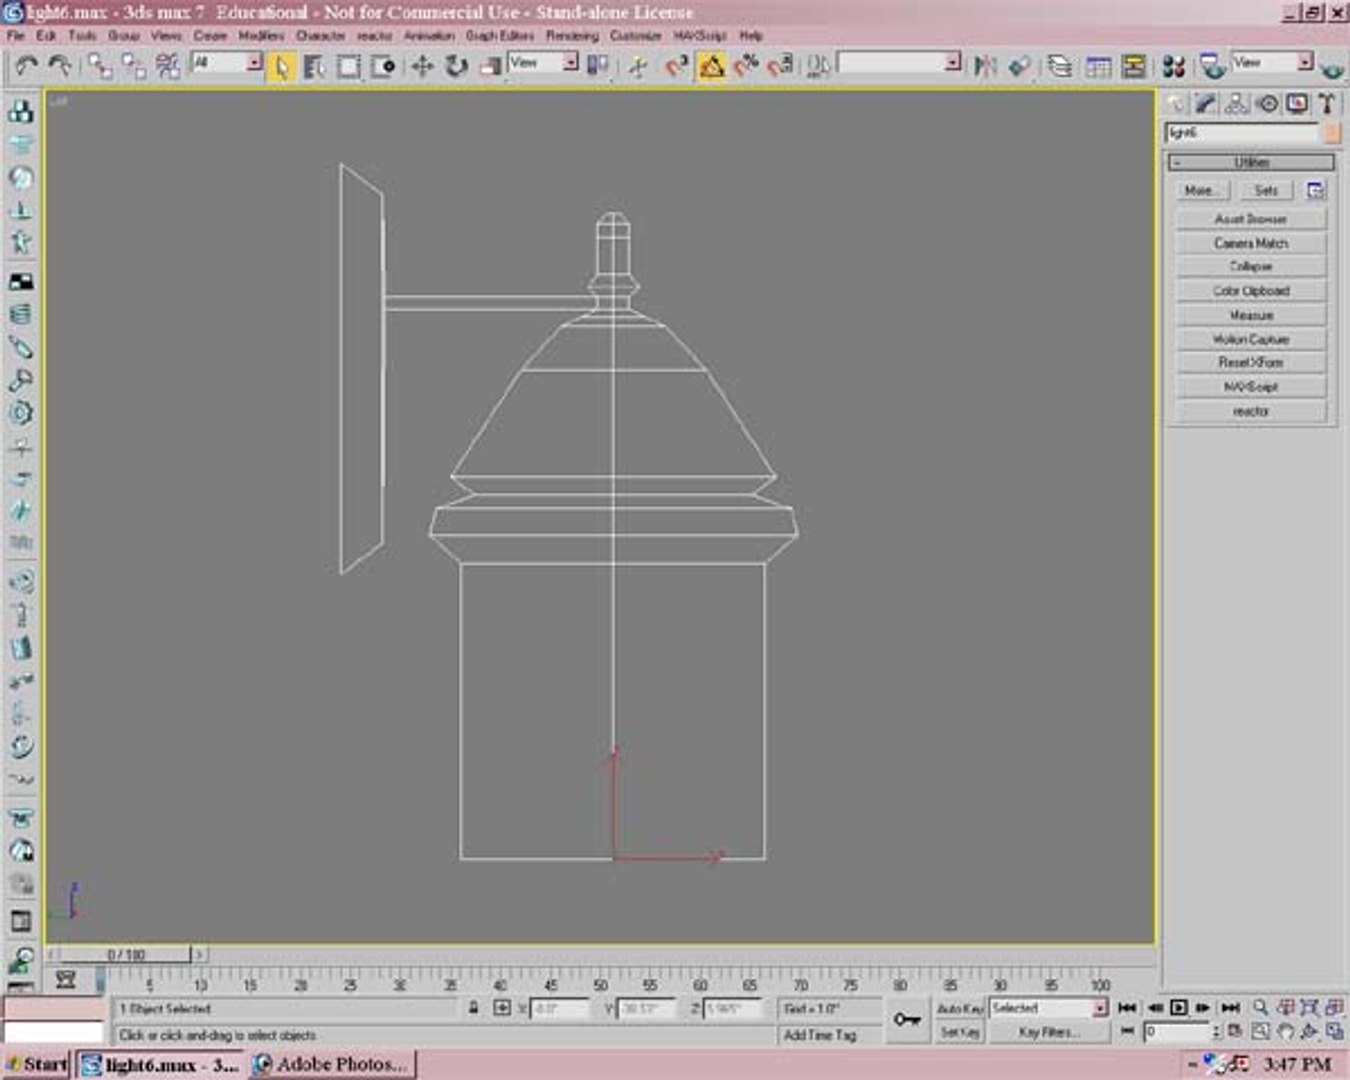The image size is (1350, 1080).
Task: Toggle Window/Crossing selection mode
Action: tap(384, 66)
